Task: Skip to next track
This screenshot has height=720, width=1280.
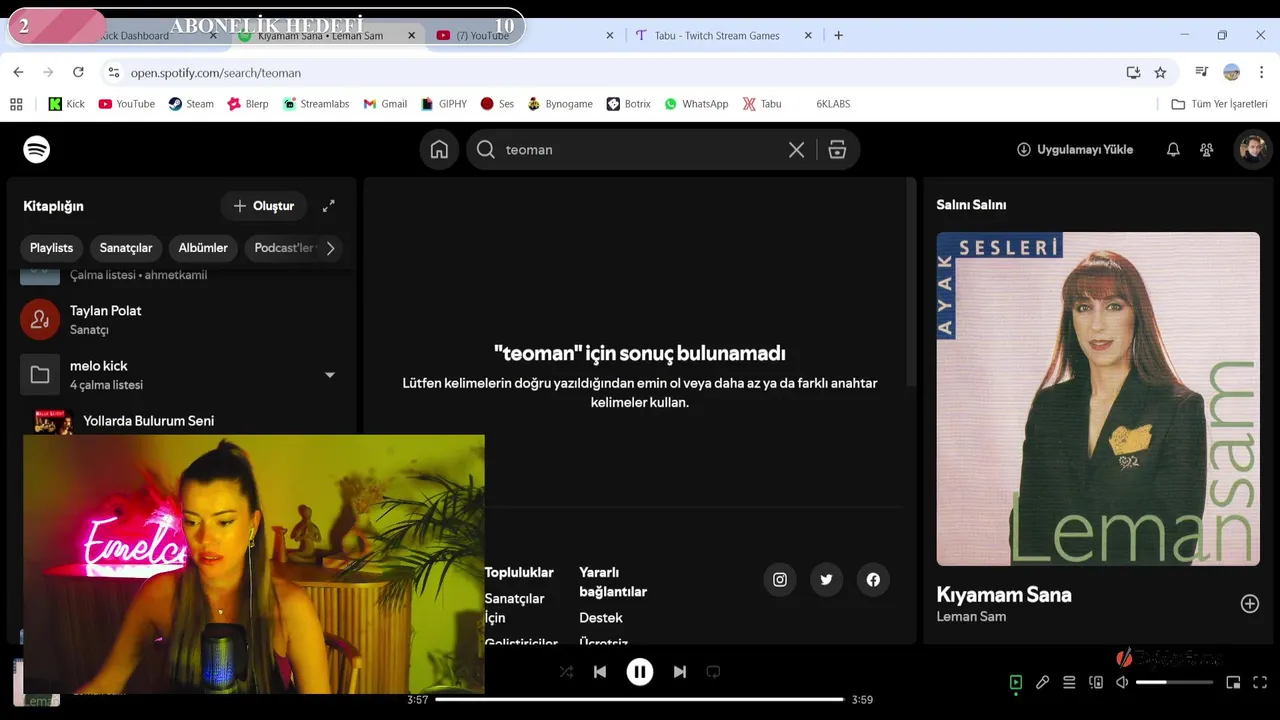Action: coord(680,672)
